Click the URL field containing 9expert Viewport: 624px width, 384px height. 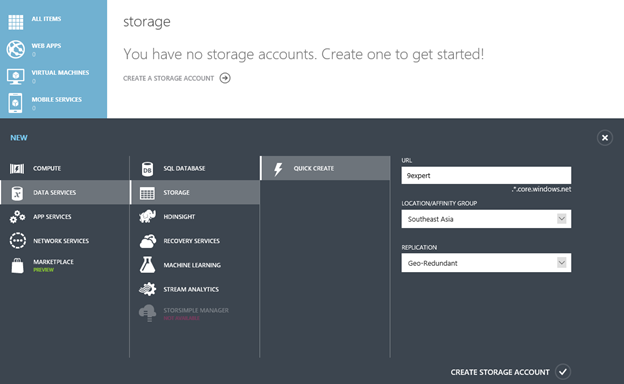486,175
